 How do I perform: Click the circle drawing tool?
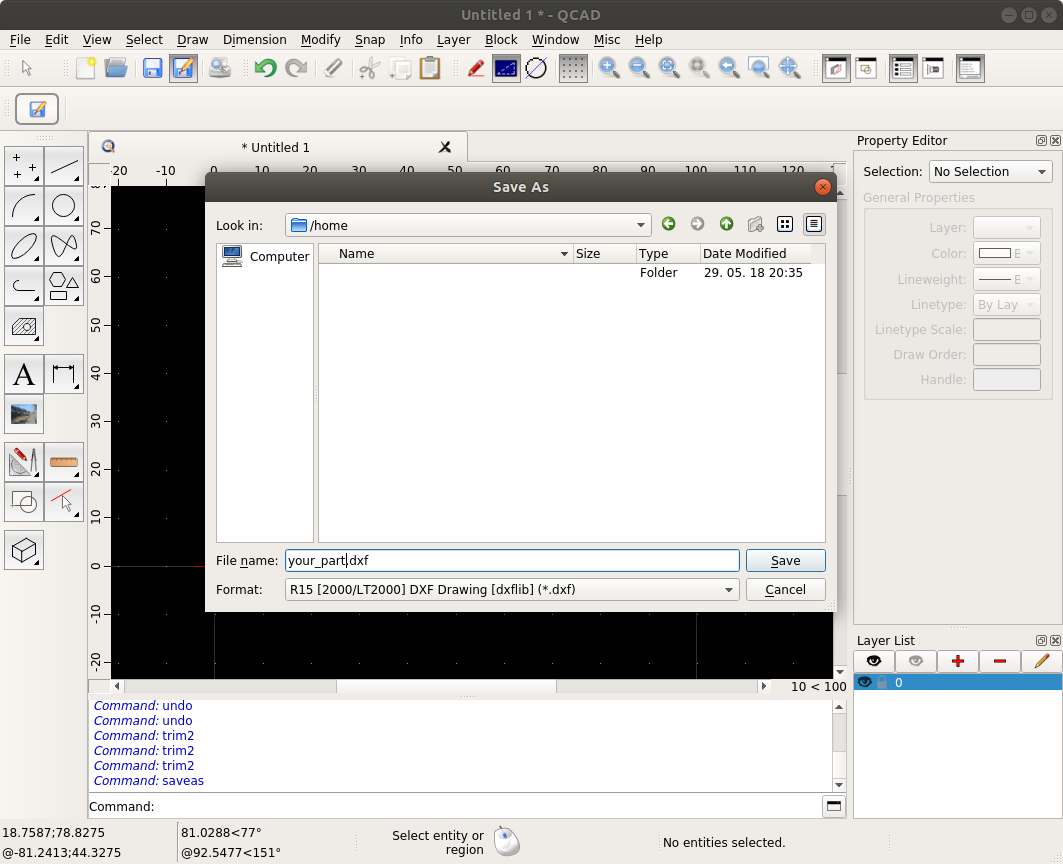(64, 207)
